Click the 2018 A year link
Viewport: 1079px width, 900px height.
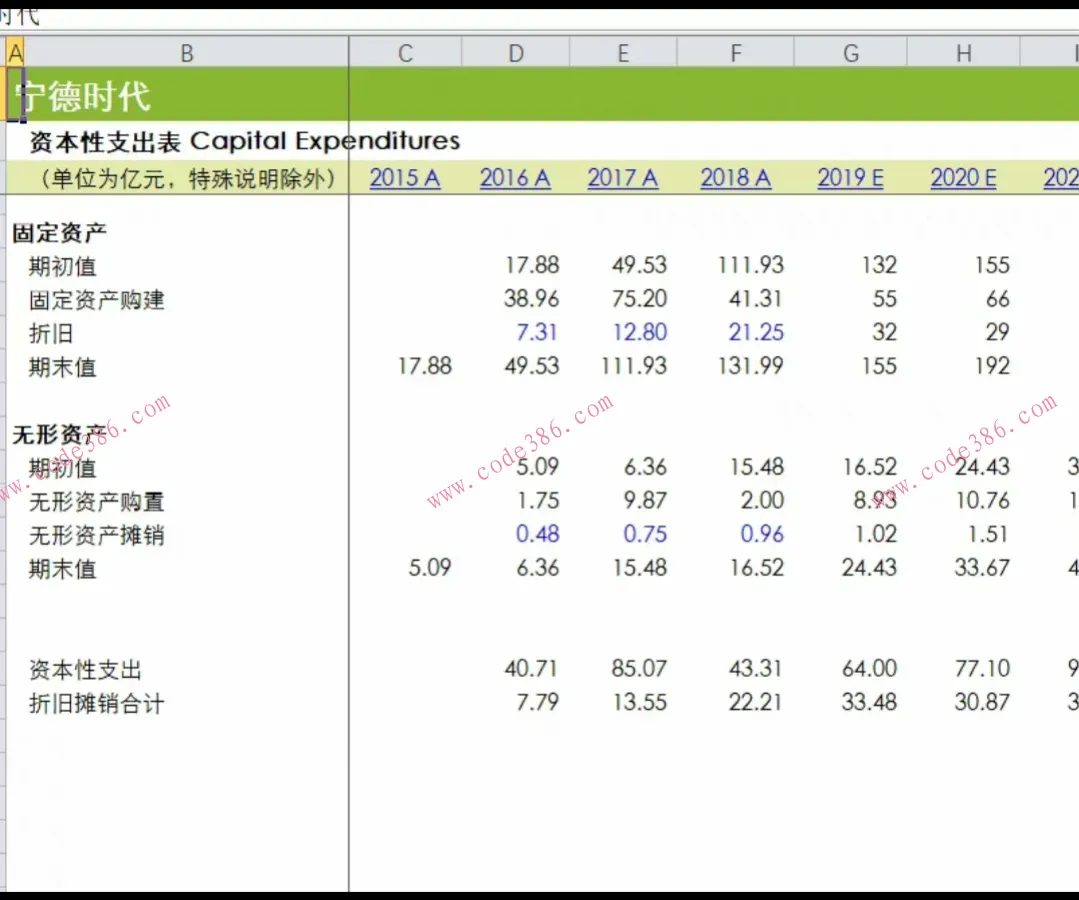click(736, 177)
